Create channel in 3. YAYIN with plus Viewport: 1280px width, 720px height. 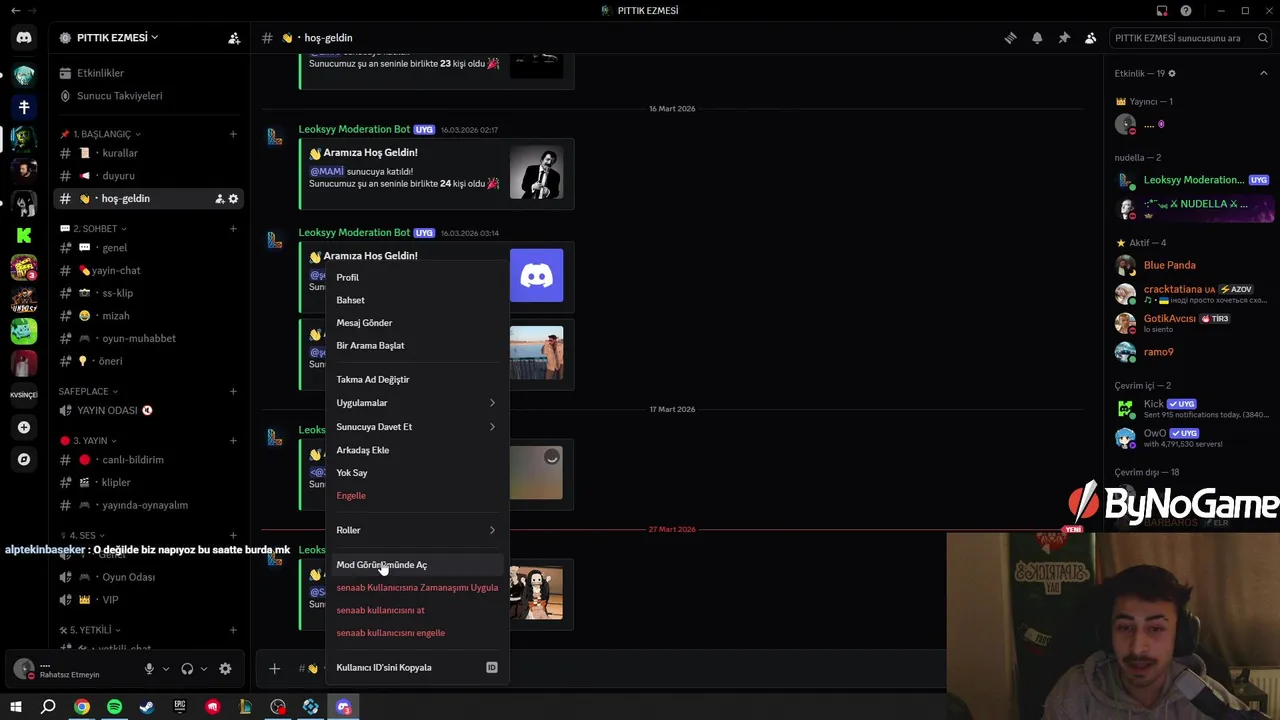point(233,440)
